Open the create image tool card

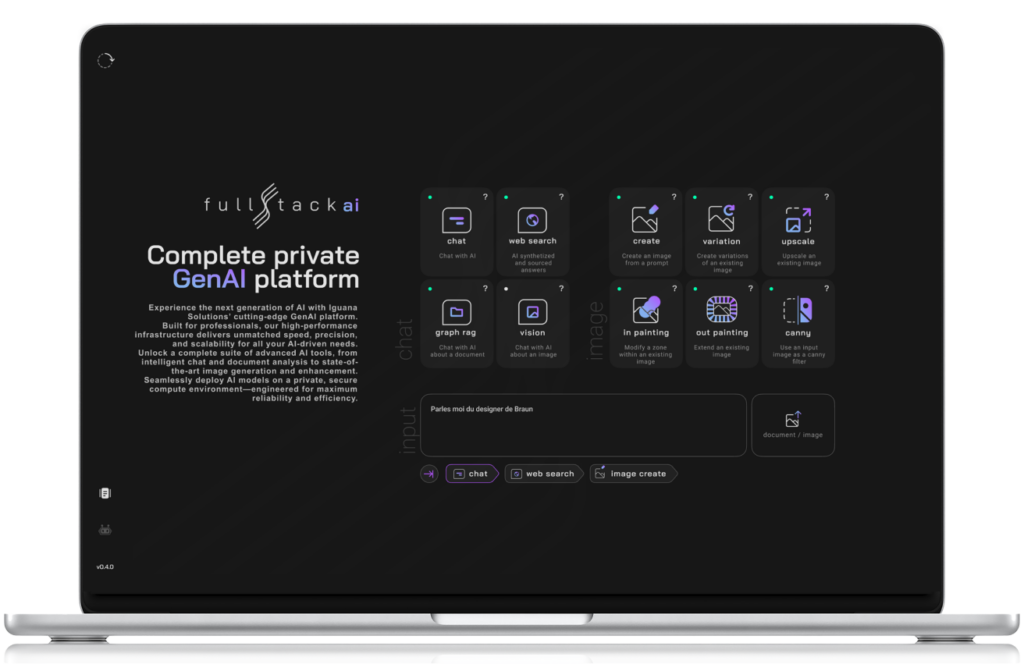pos(646,232)
